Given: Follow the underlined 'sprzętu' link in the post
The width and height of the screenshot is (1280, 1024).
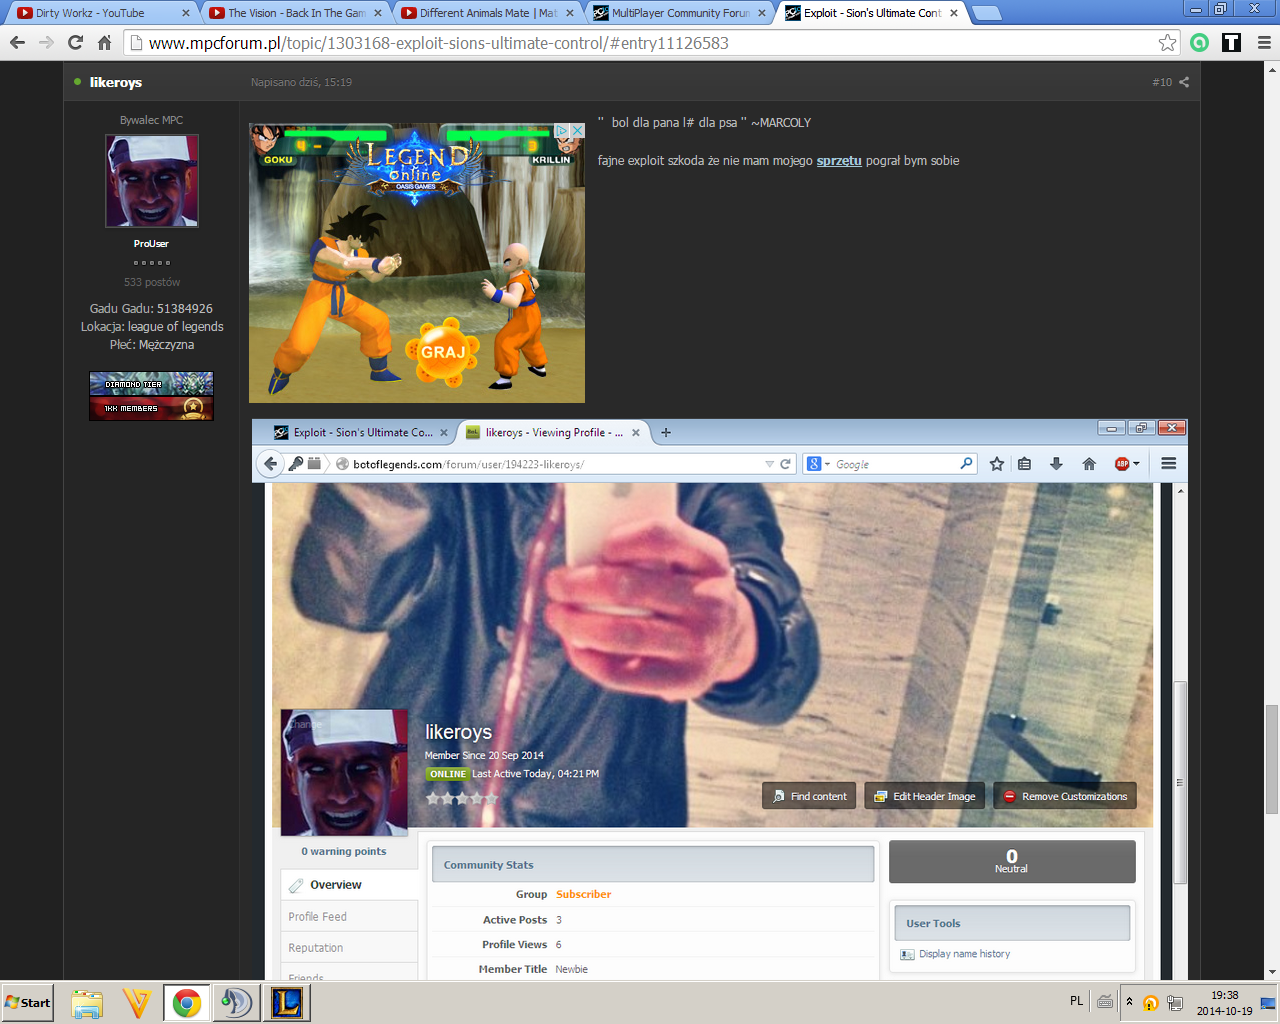Looking at the screenshot, I should click(x=839, y=160).
